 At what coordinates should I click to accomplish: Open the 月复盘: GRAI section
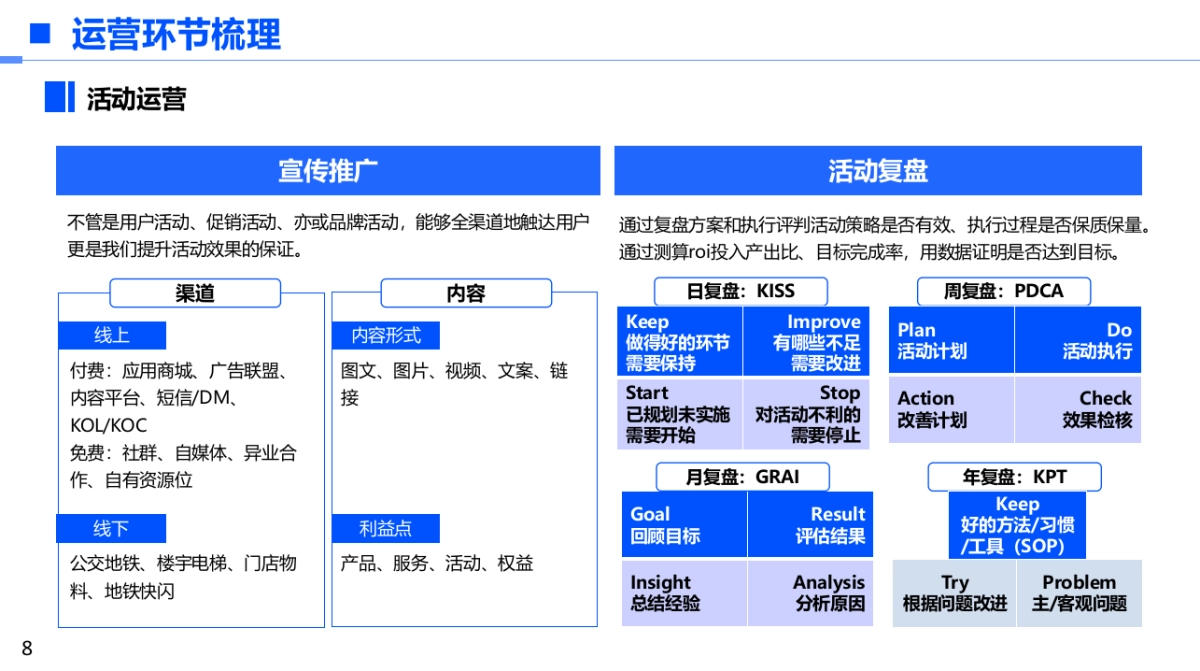(741, 476)
